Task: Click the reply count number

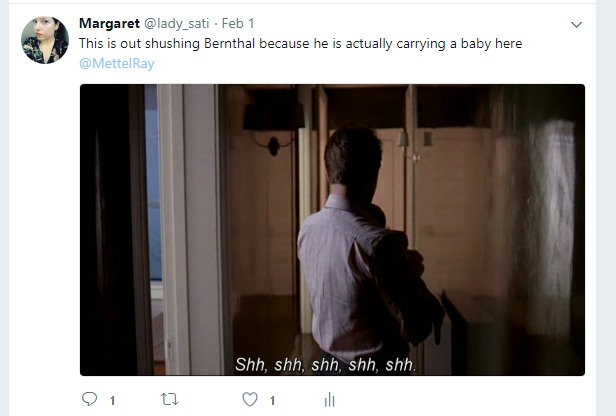Action: pyautogui.click(x=112, y=401)
